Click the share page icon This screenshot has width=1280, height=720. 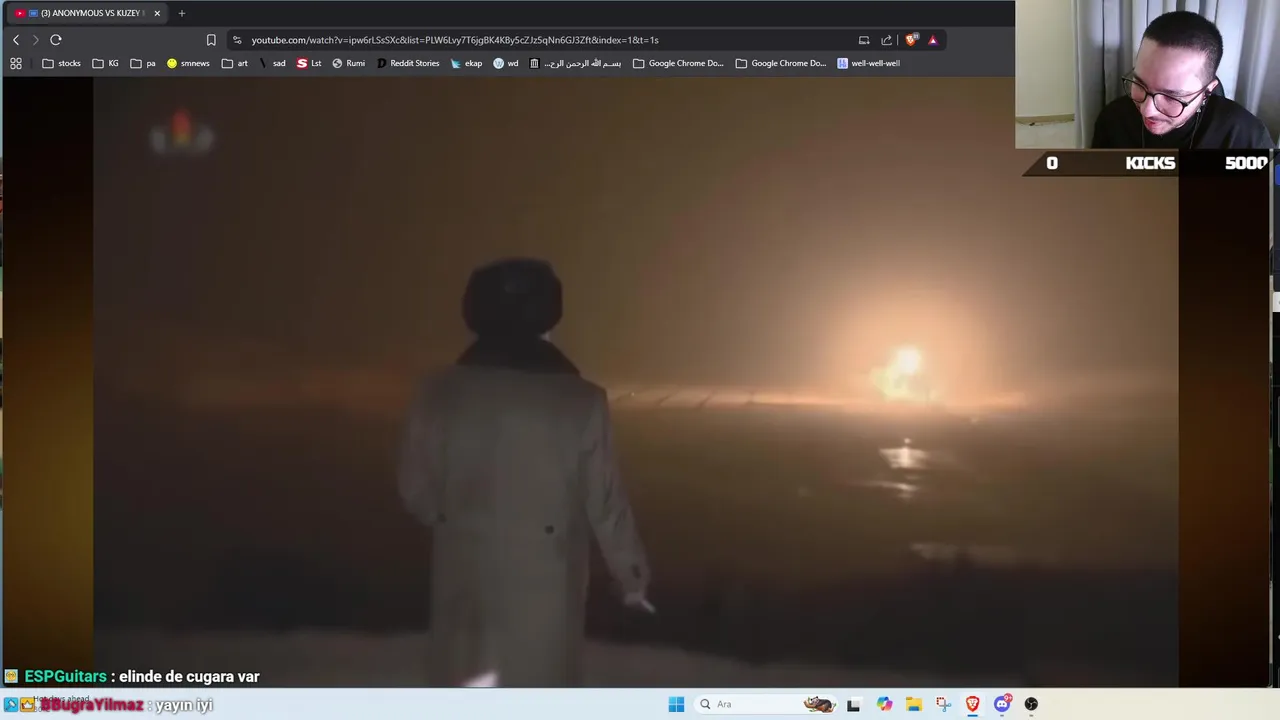[886, 40]
